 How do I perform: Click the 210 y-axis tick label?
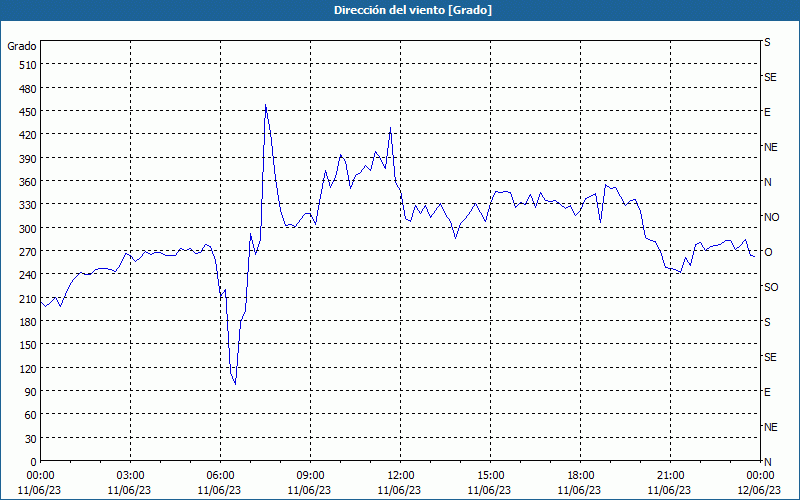[x=28, y=298]
